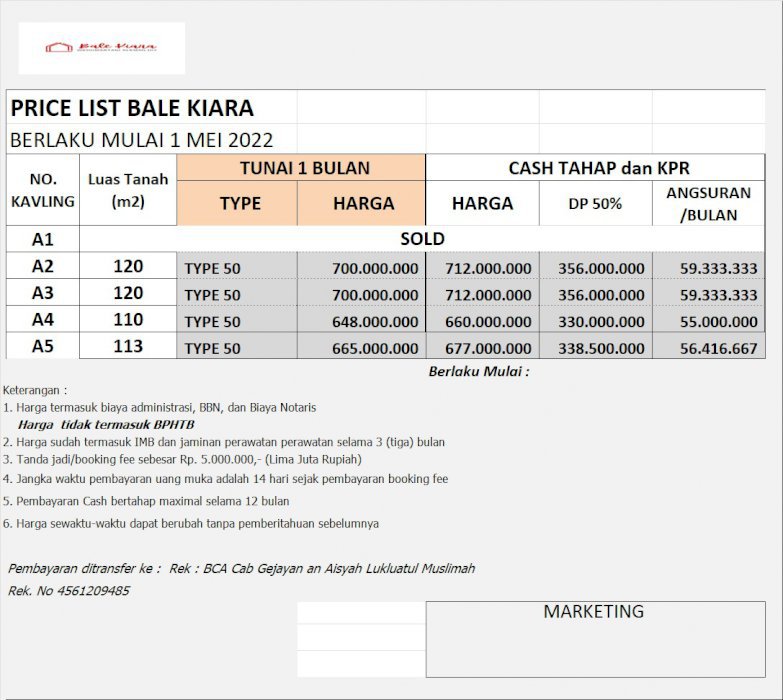Click the 677.000.000 cash tahap price
Viewport: 783px width, 700px height.
(484, 349)
